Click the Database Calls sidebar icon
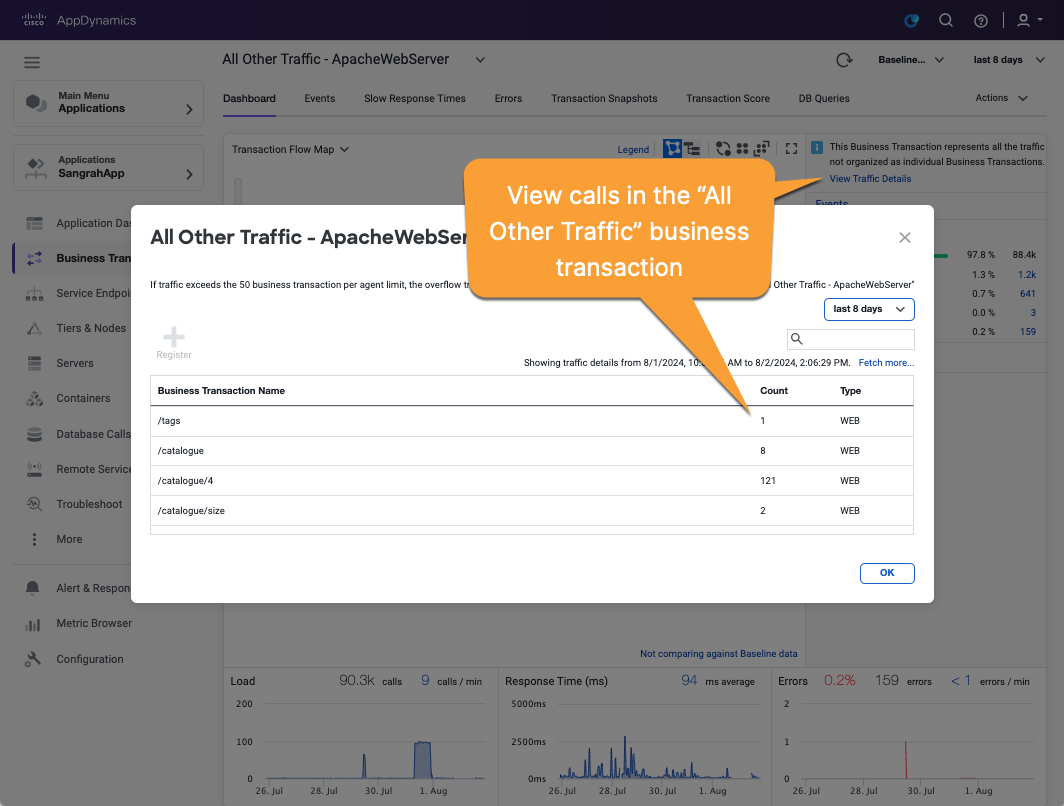Viewport: 1064px width, 806px height. 35,434
